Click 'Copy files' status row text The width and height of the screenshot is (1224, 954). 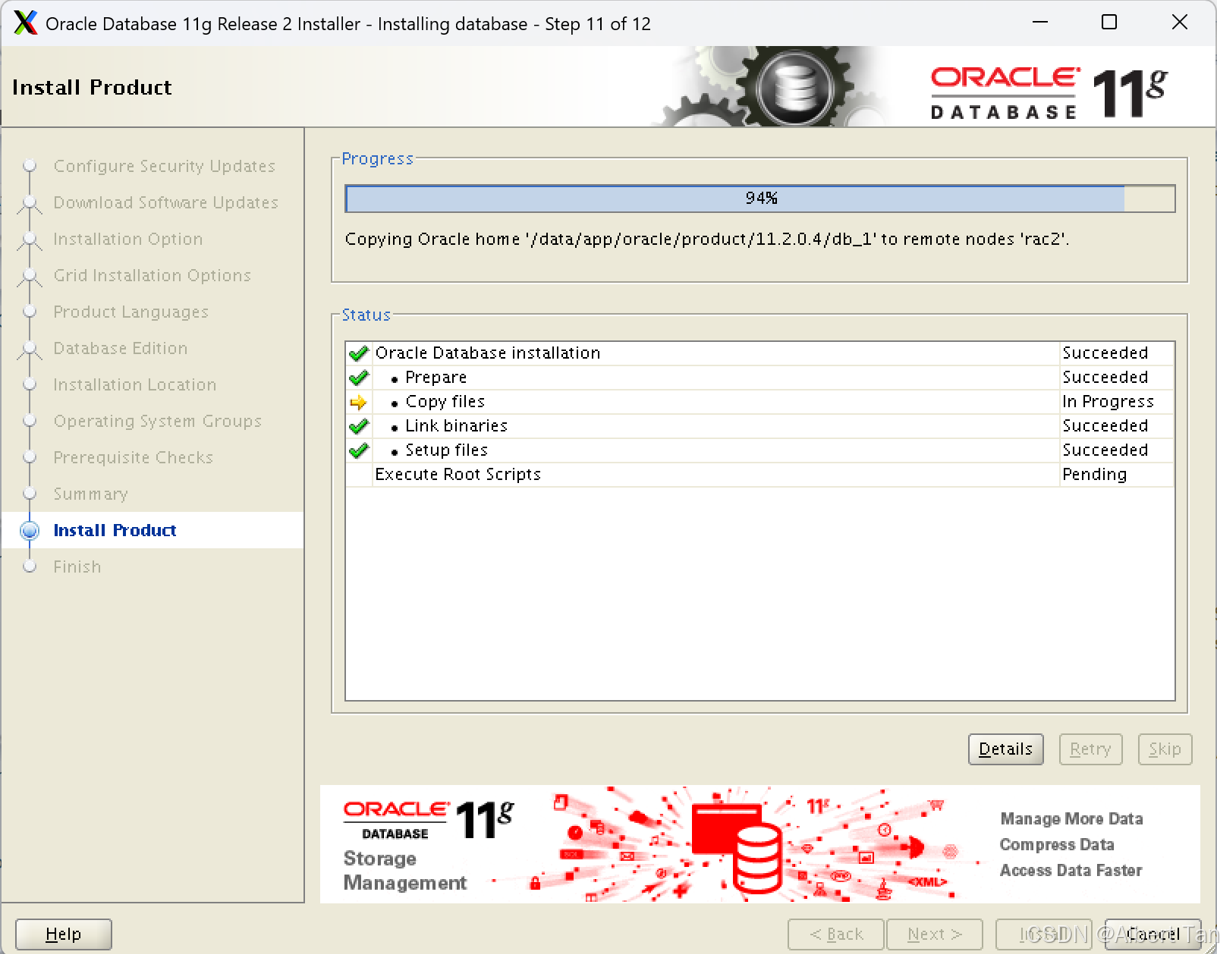(x=445, y=402)
